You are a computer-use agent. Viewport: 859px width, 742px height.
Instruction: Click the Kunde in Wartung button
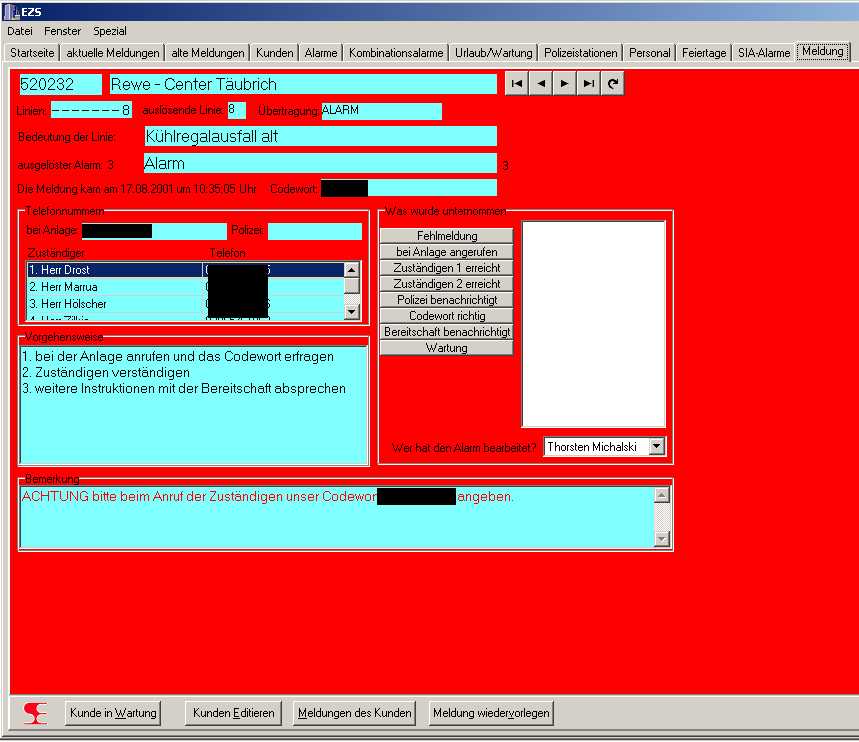113,713
